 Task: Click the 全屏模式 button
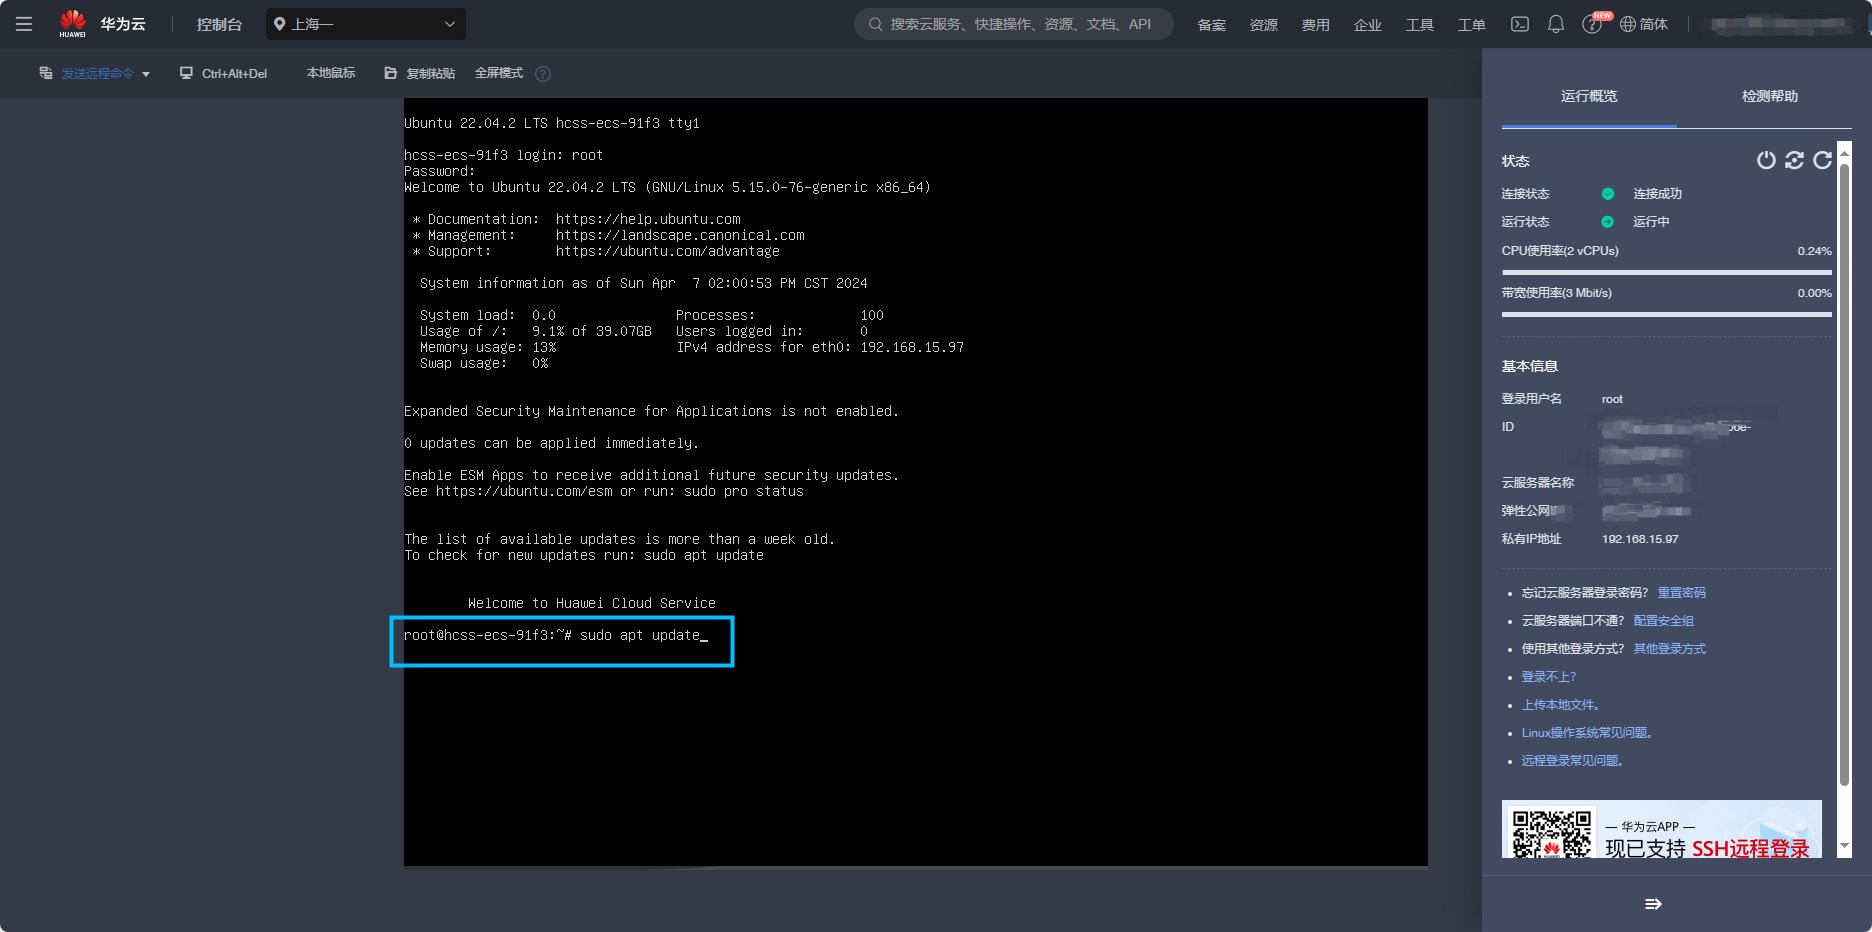coord(499,73)
